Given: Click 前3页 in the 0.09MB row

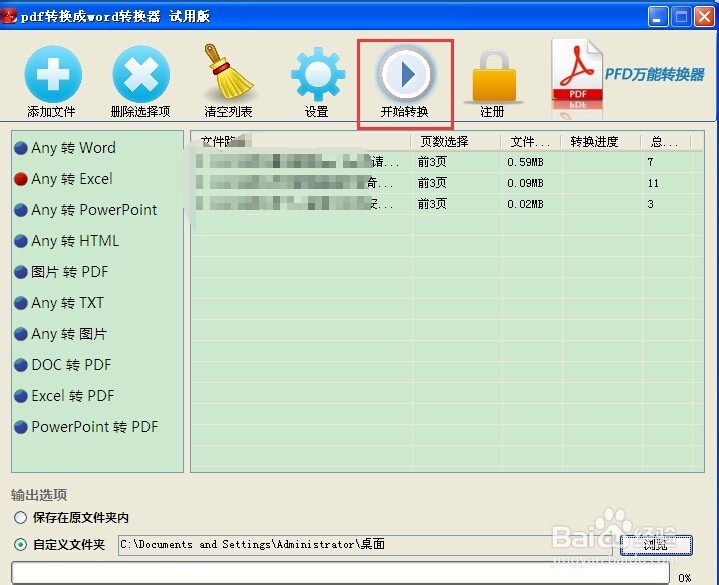Looking at the screenshot, I should tap(432, 183).
